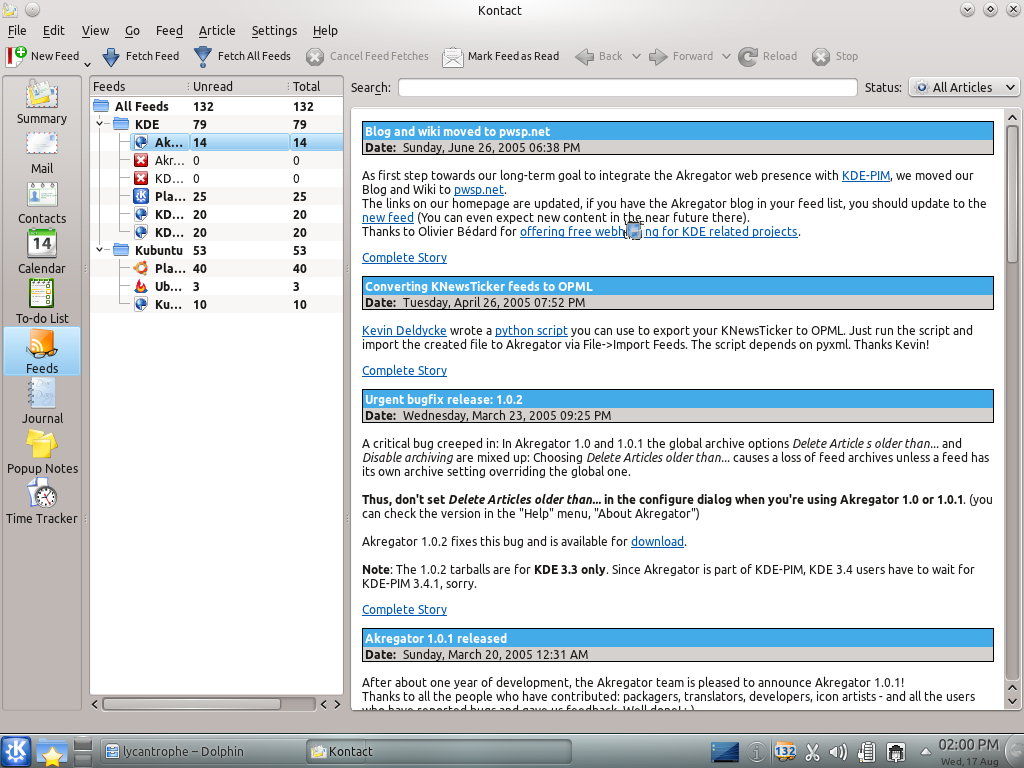
Task: Click the KDE application launcher icon
Action: pos(16,751)
